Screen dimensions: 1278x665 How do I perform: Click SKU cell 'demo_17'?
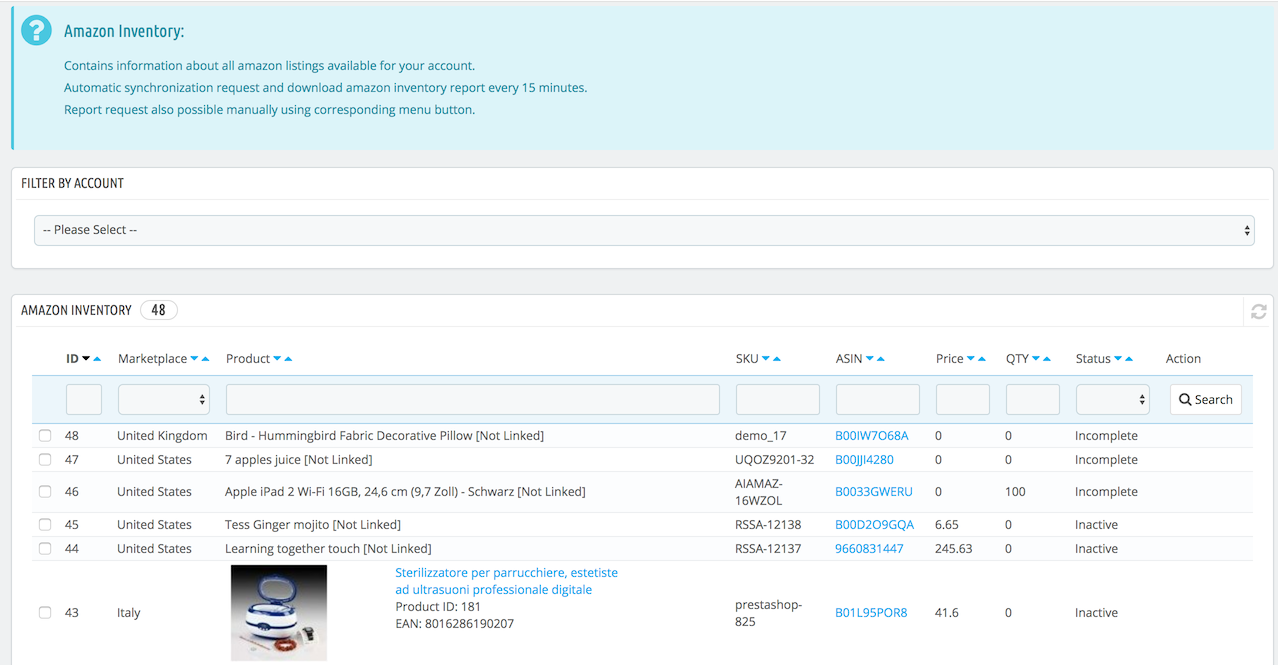click(x=761, y=436)
